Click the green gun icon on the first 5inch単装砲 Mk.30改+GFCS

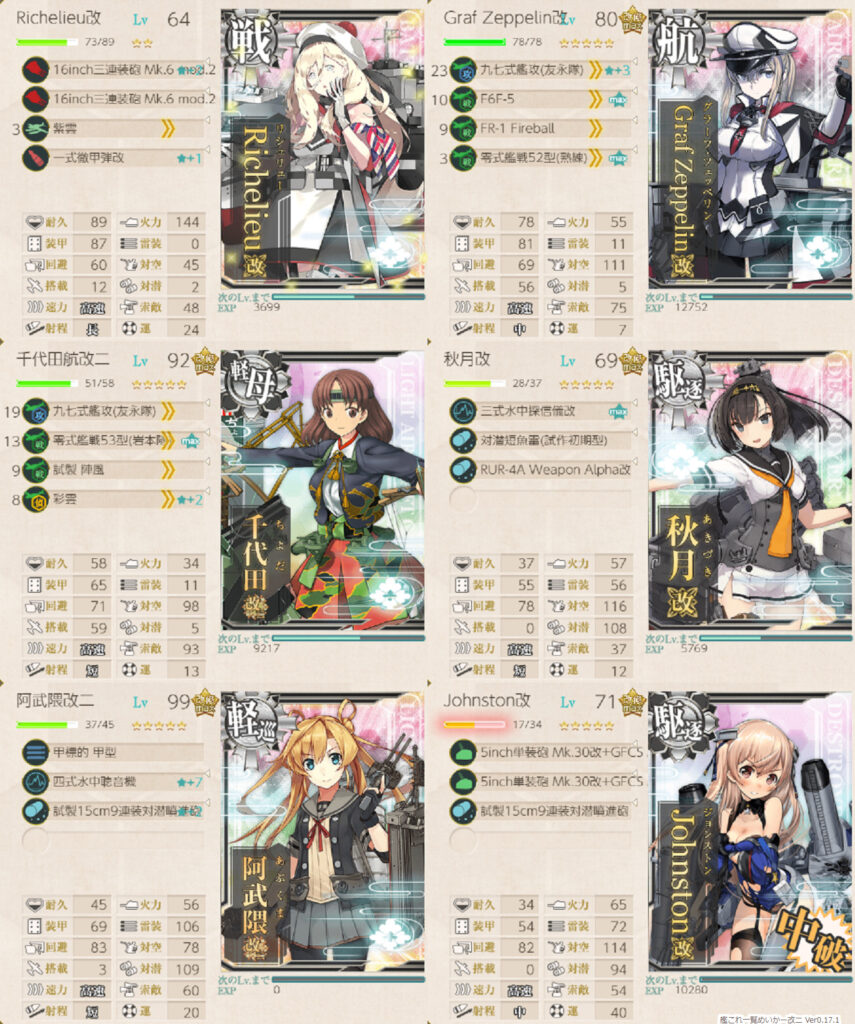click(463, 752)
